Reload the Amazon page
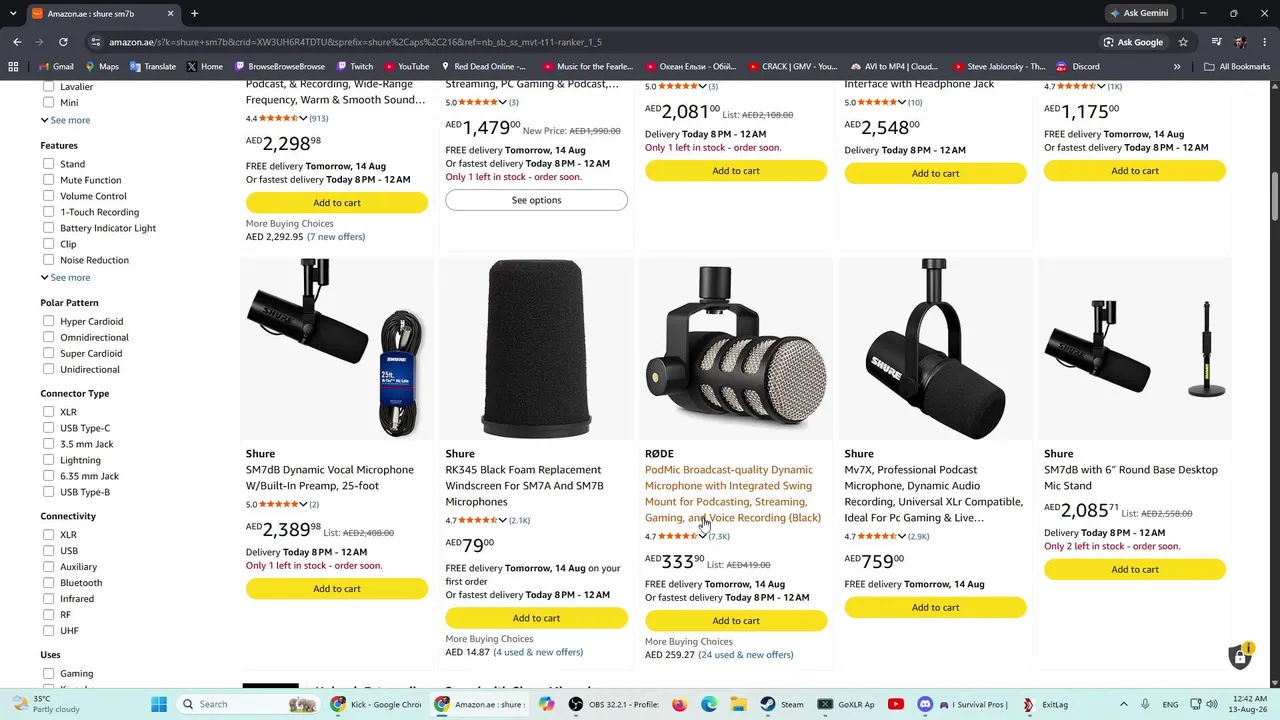Viewport: 1280px width, 720px height. 63,42
